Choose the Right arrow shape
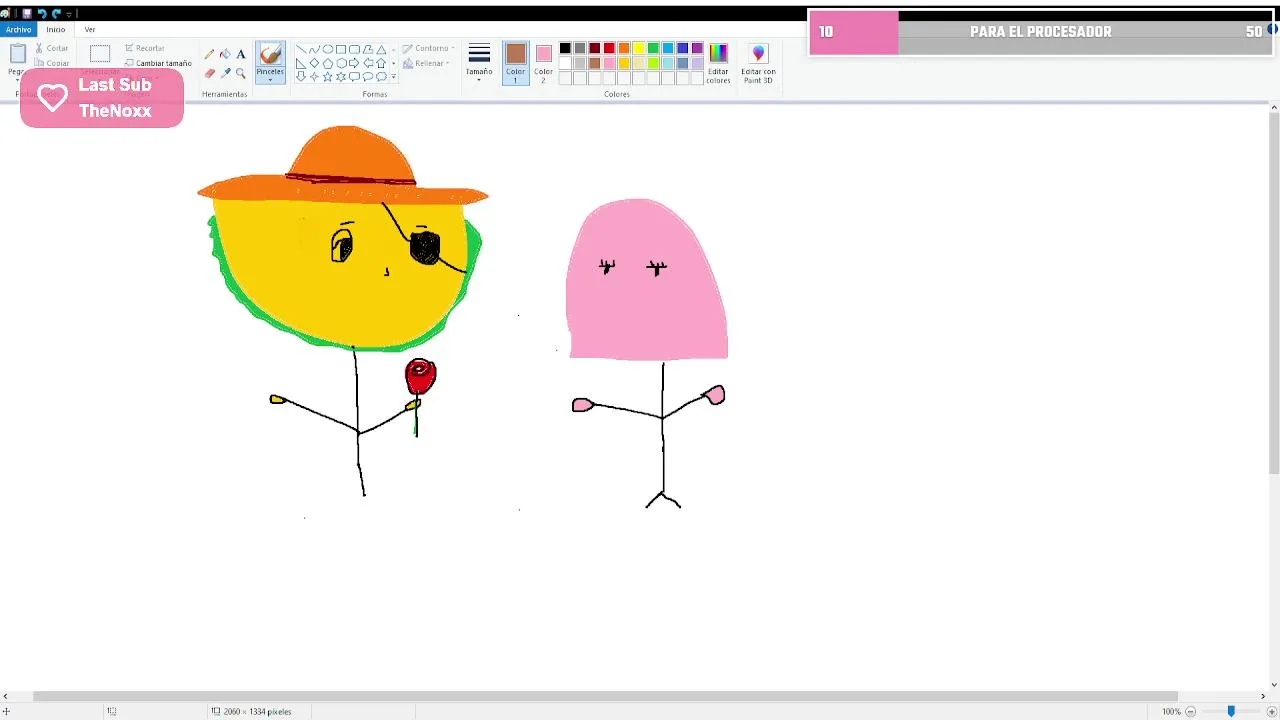Screen dimensions: 1280x720 354,63
